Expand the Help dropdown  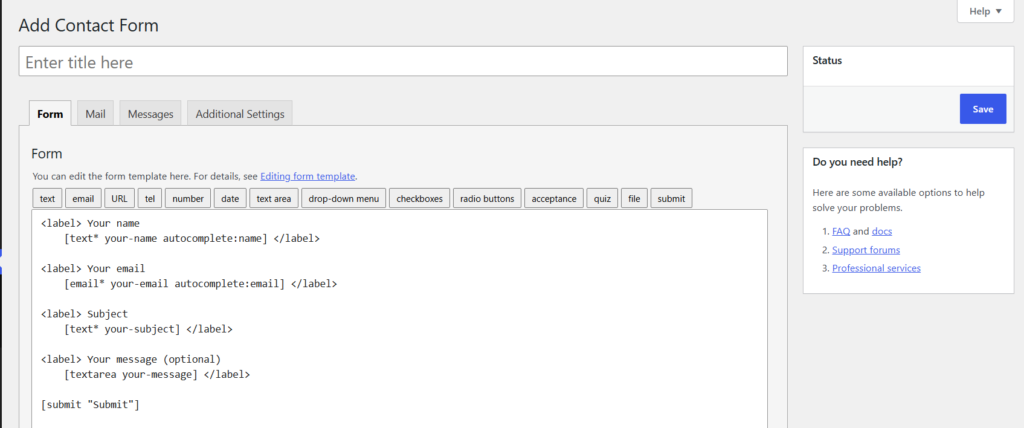(985, 11)
